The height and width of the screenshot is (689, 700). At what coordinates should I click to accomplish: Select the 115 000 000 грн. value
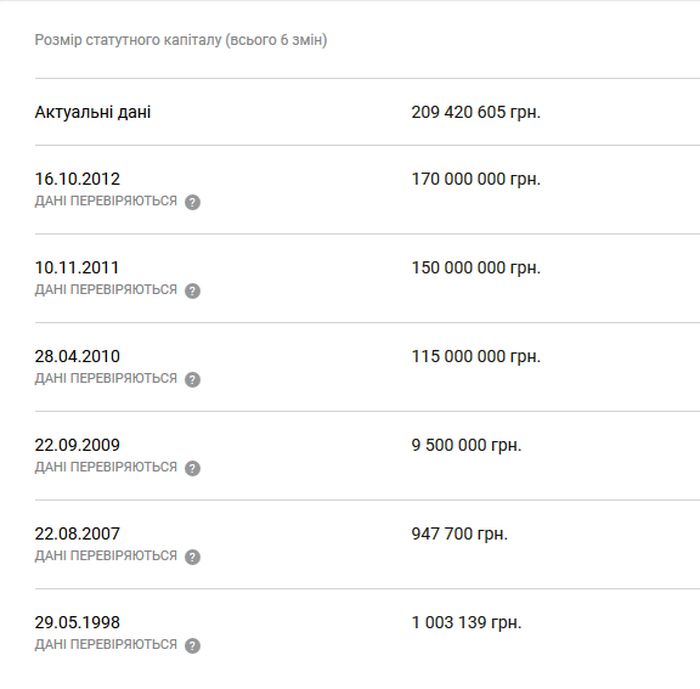click(x=476, y=356)
